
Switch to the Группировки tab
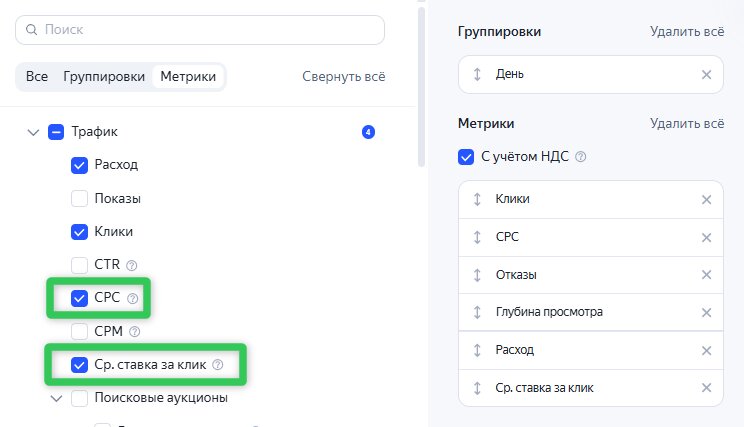tap(104, 76)
